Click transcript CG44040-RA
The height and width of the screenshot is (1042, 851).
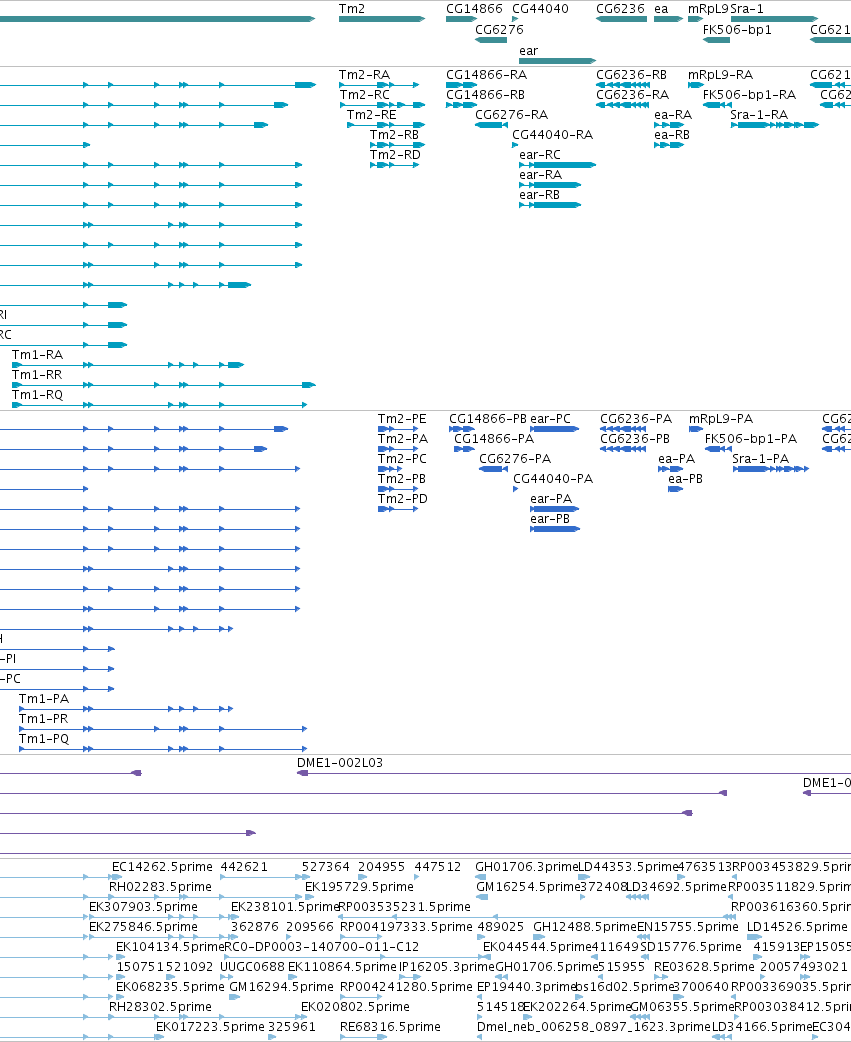[515, 145]
